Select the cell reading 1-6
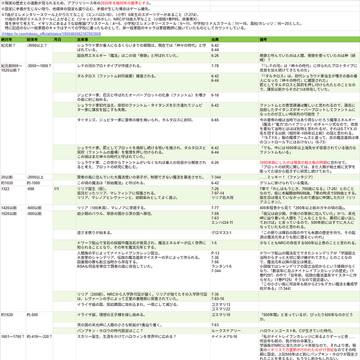Screen dimensions: 360x360 pyautogui.click(x=234, y=245)
